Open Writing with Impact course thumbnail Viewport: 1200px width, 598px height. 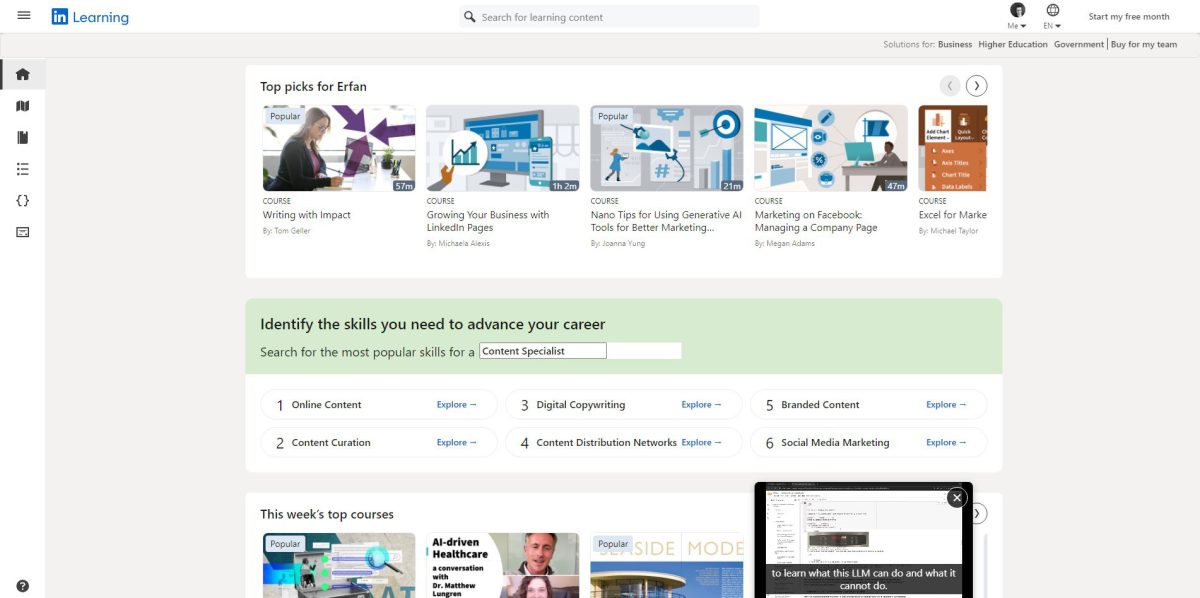(339, 148)
